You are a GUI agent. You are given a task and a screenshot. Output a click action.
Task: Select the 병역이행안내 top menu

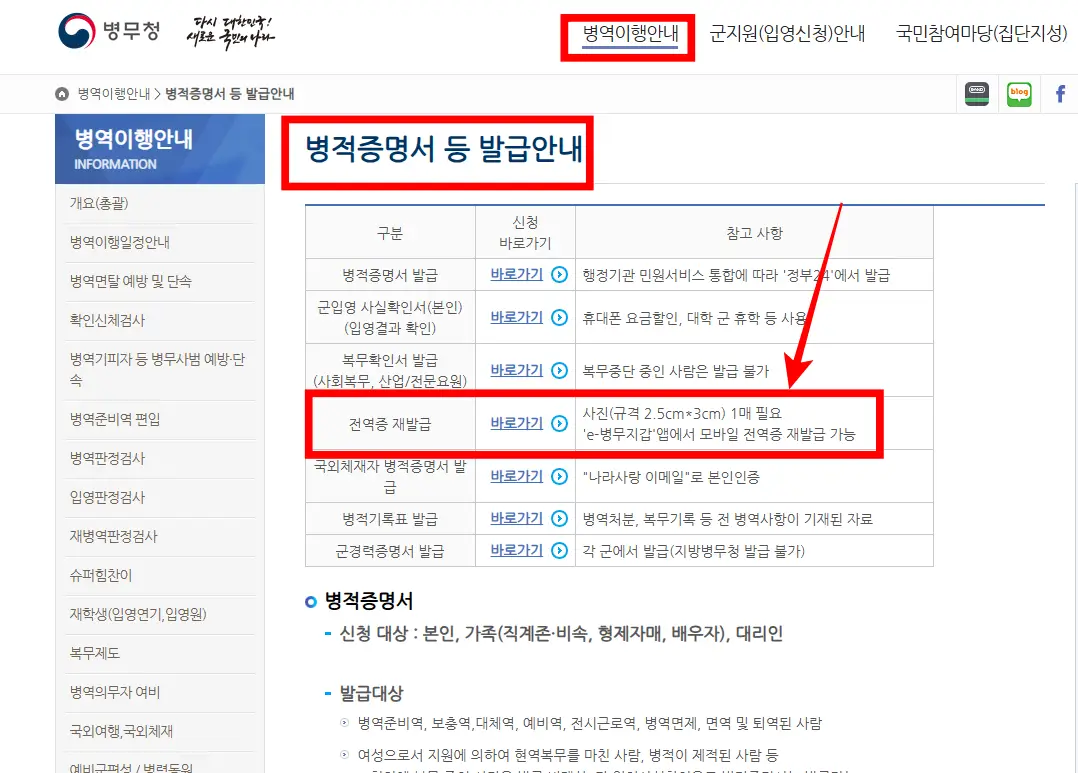pos(627,32)
